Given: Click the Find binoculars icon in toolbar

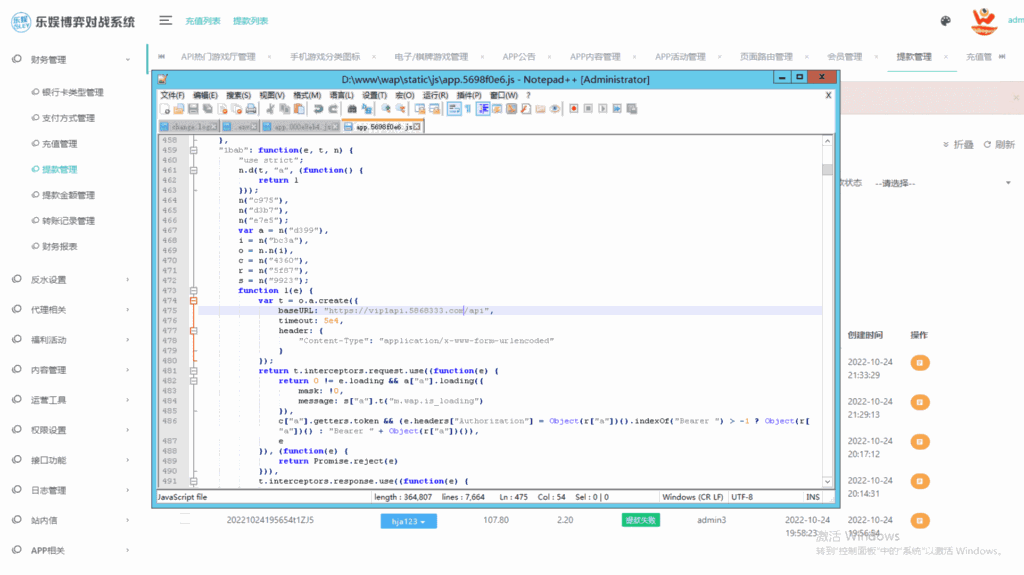Looking at the screenshot, I should 352,109.
